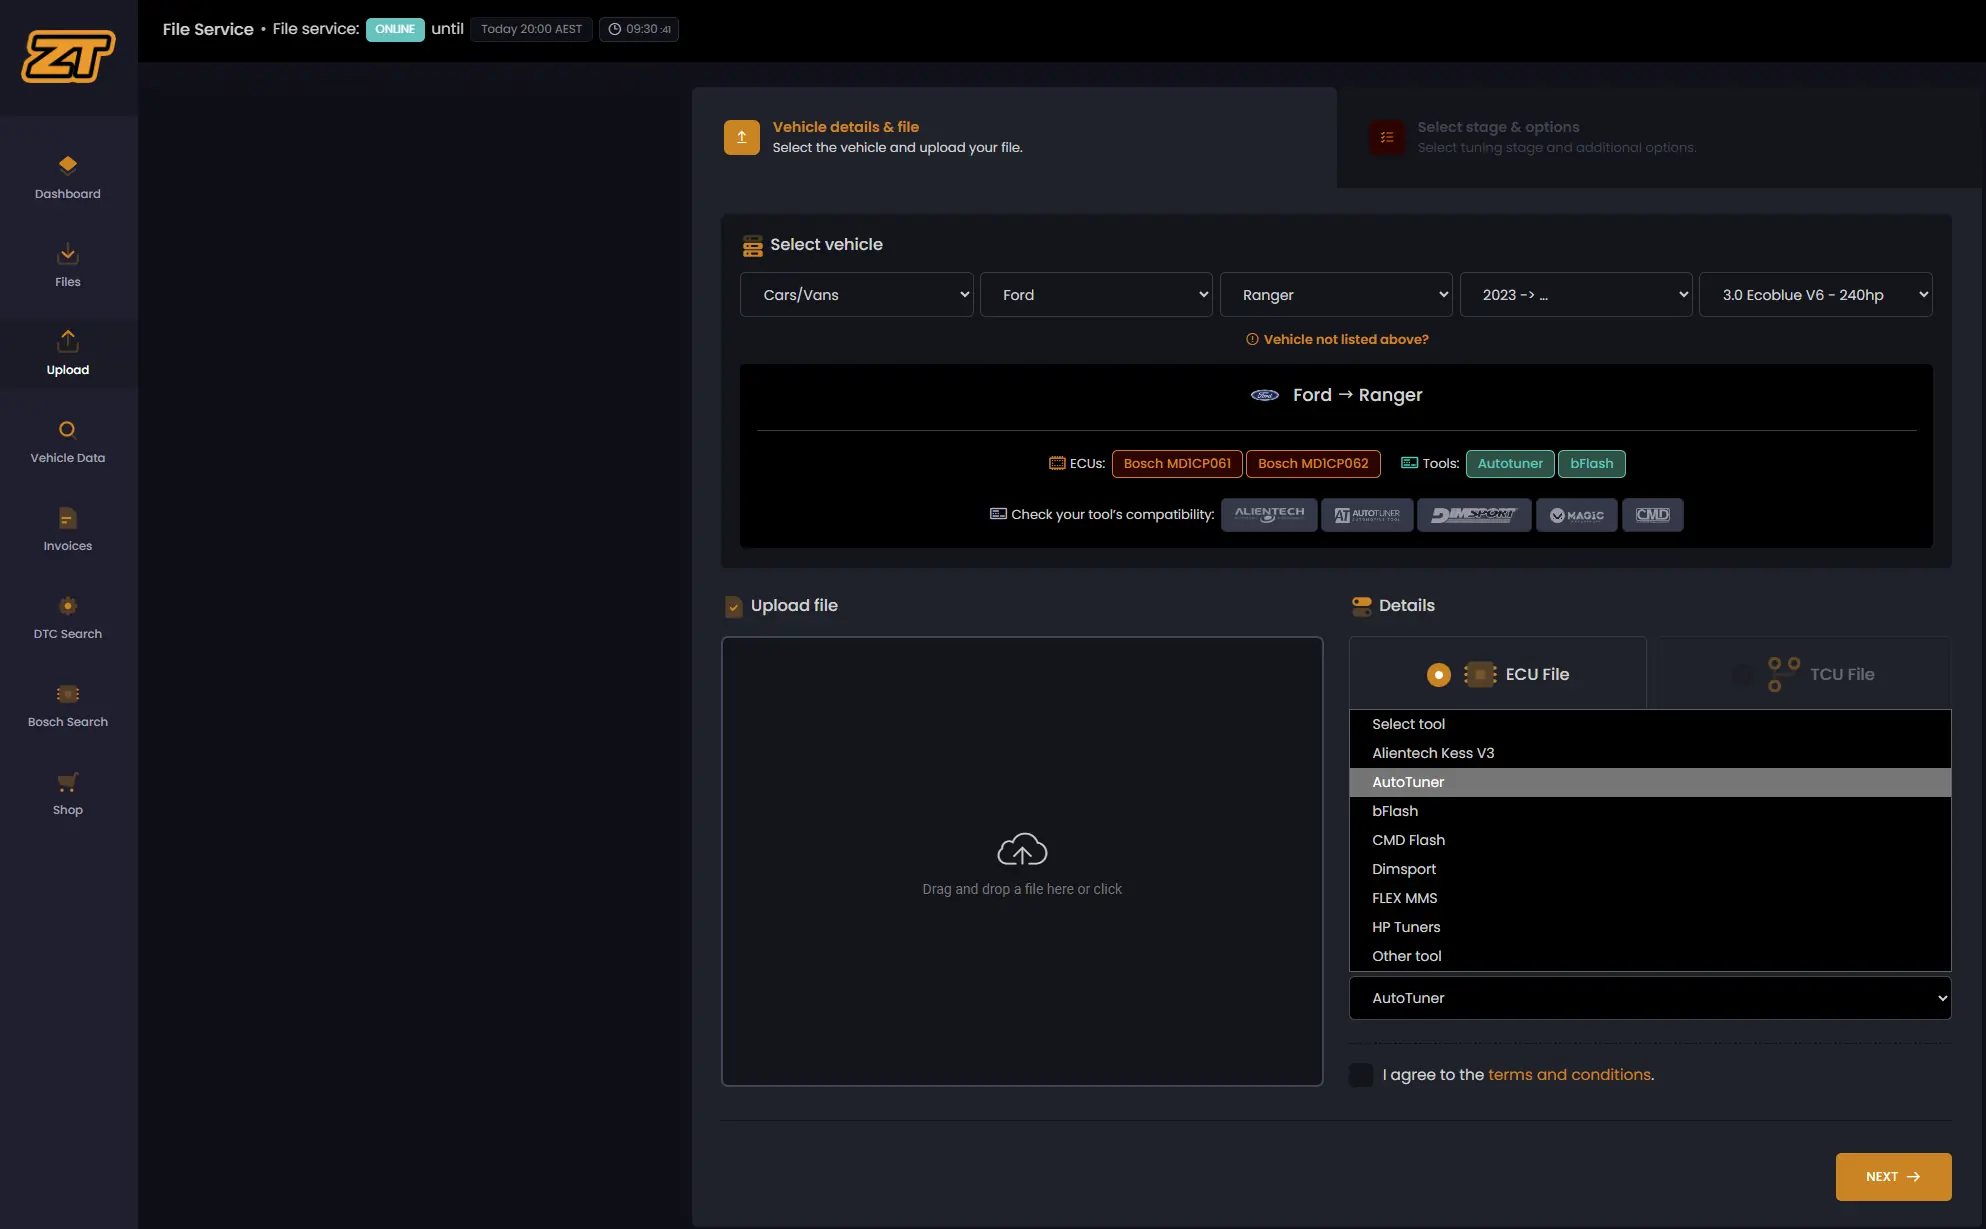Click the Select vehicle section icon
The image size is (1986, 1229).
[x=752, y=245]
